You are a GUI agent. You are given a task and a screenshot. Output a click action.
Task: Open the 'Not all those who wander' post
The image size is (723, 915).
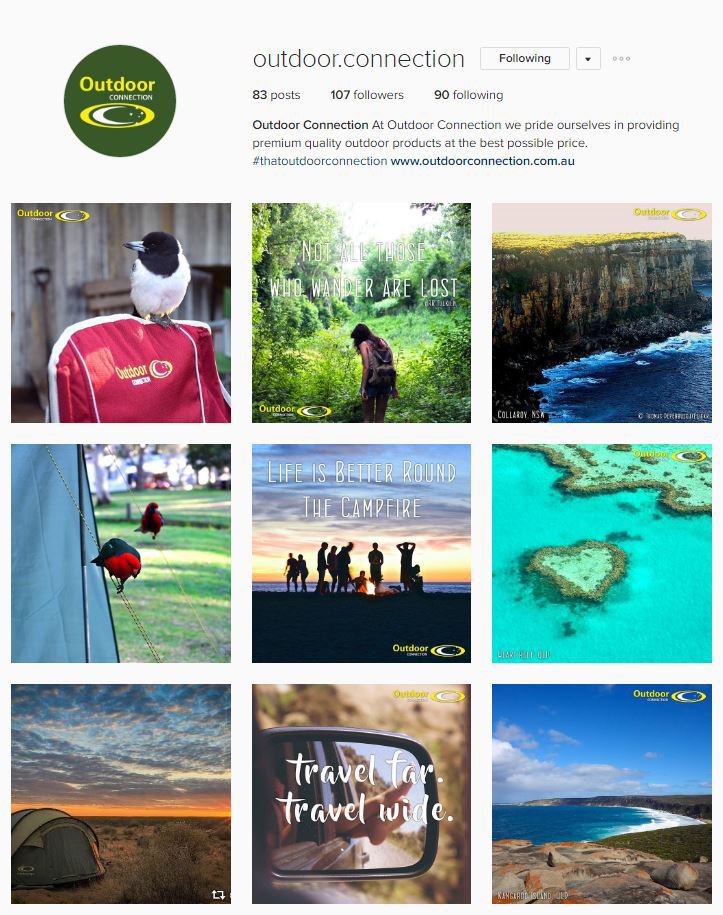361,313
